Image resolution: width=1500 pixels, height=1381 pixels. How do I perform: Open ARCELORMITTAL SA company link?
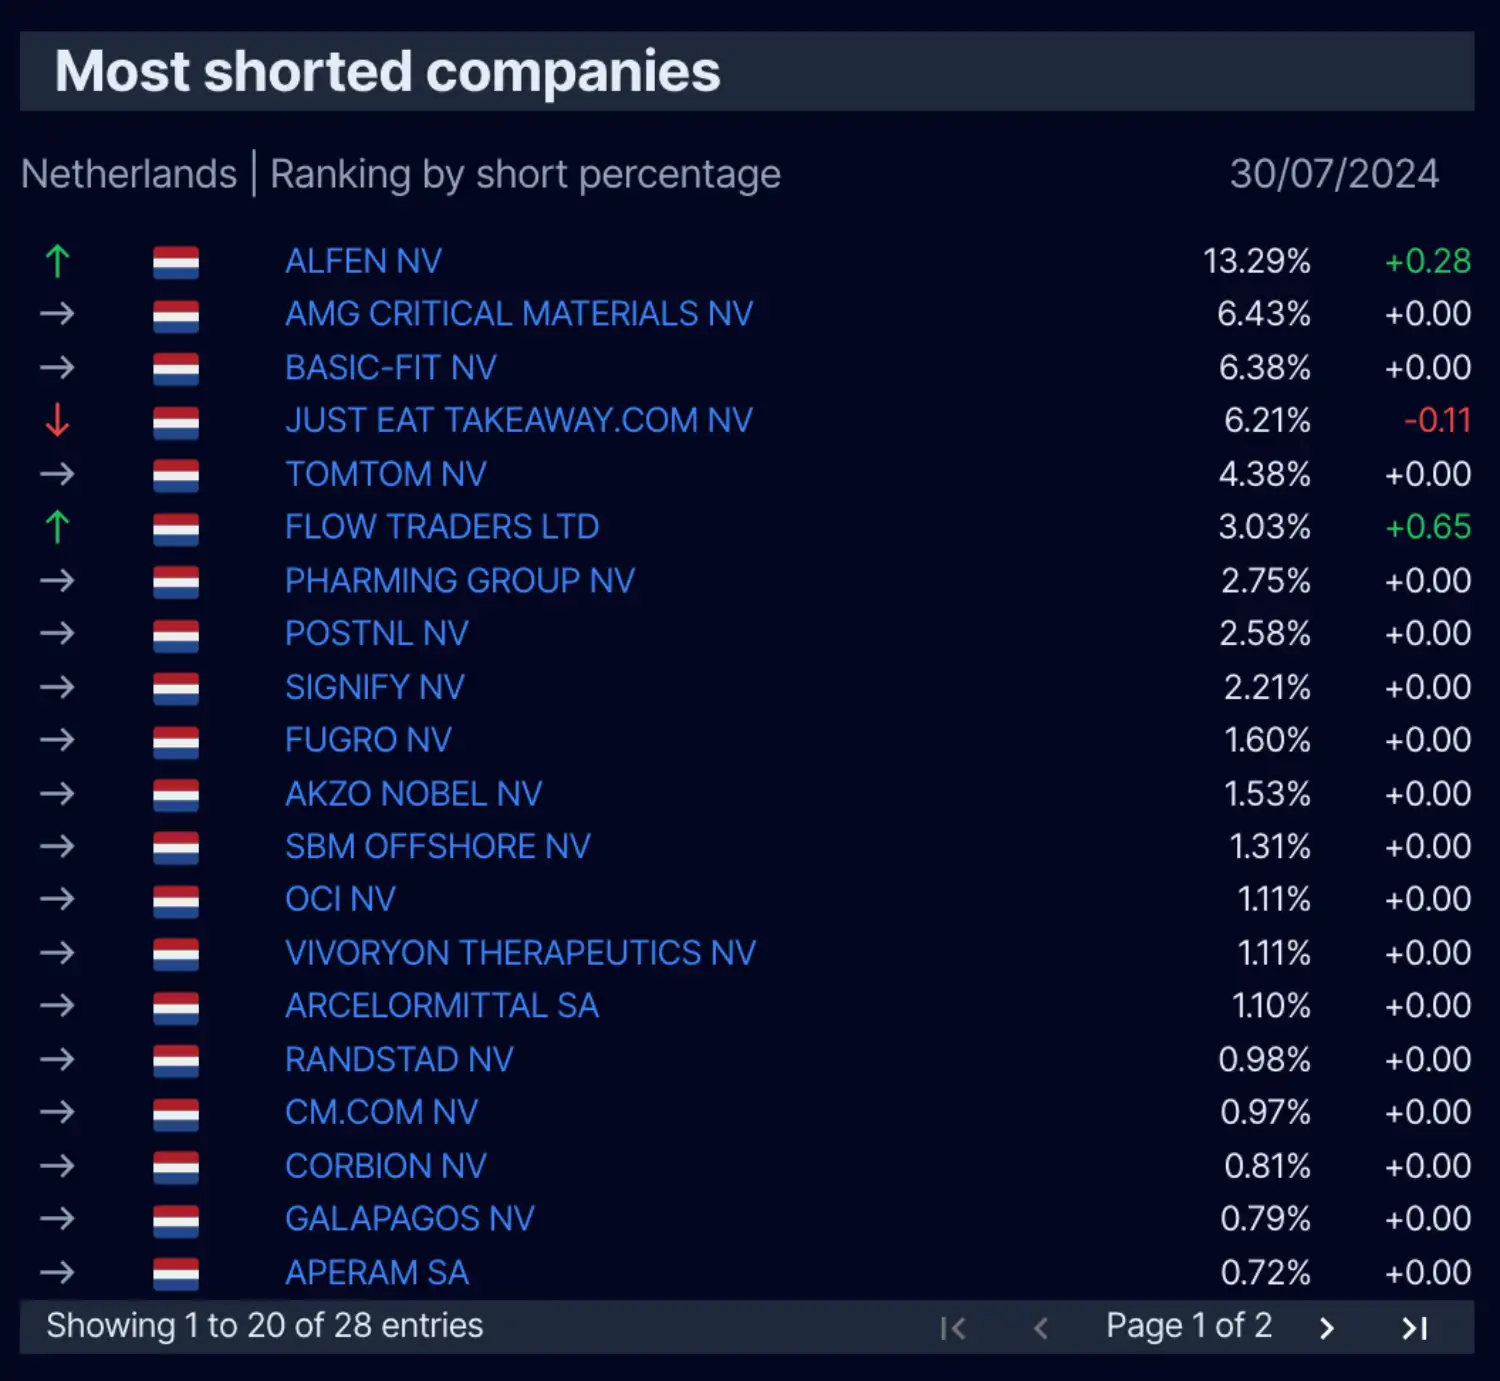click(x=442, y=1006)
